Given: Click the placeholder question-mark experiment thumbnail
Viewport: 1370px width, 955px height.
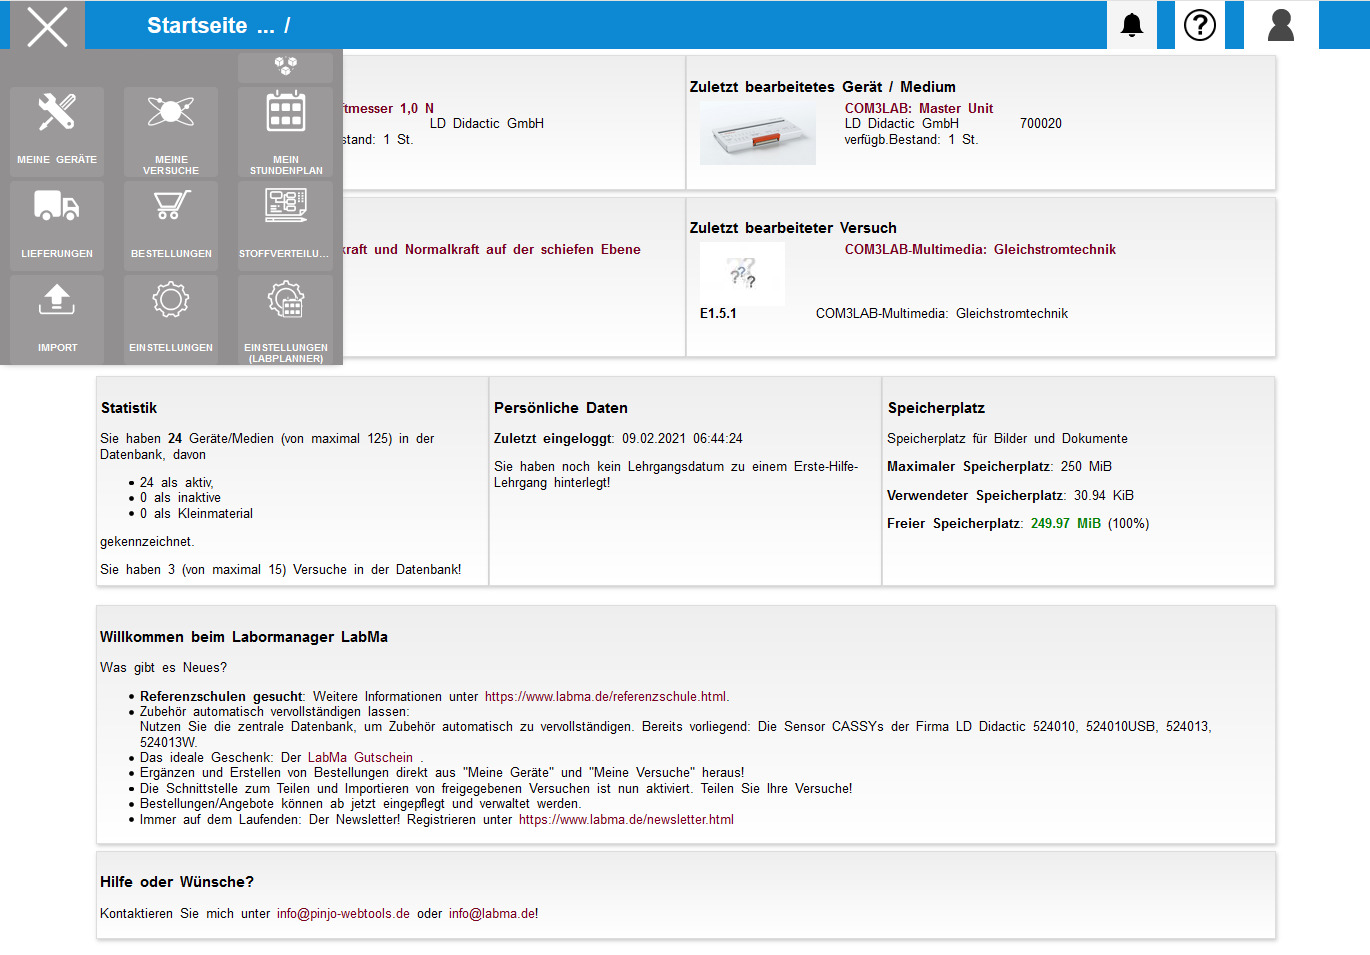Looking at the screenshot, I should 742,273.
